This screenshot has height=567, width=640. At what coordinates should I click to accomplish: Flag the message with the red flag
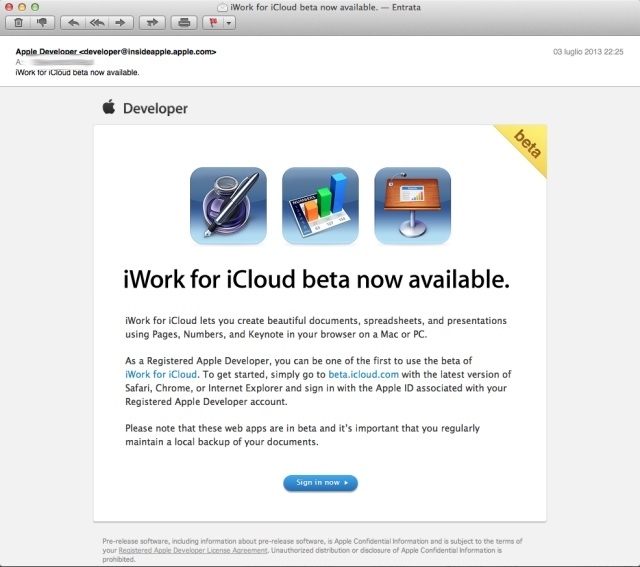click(213, 22)
